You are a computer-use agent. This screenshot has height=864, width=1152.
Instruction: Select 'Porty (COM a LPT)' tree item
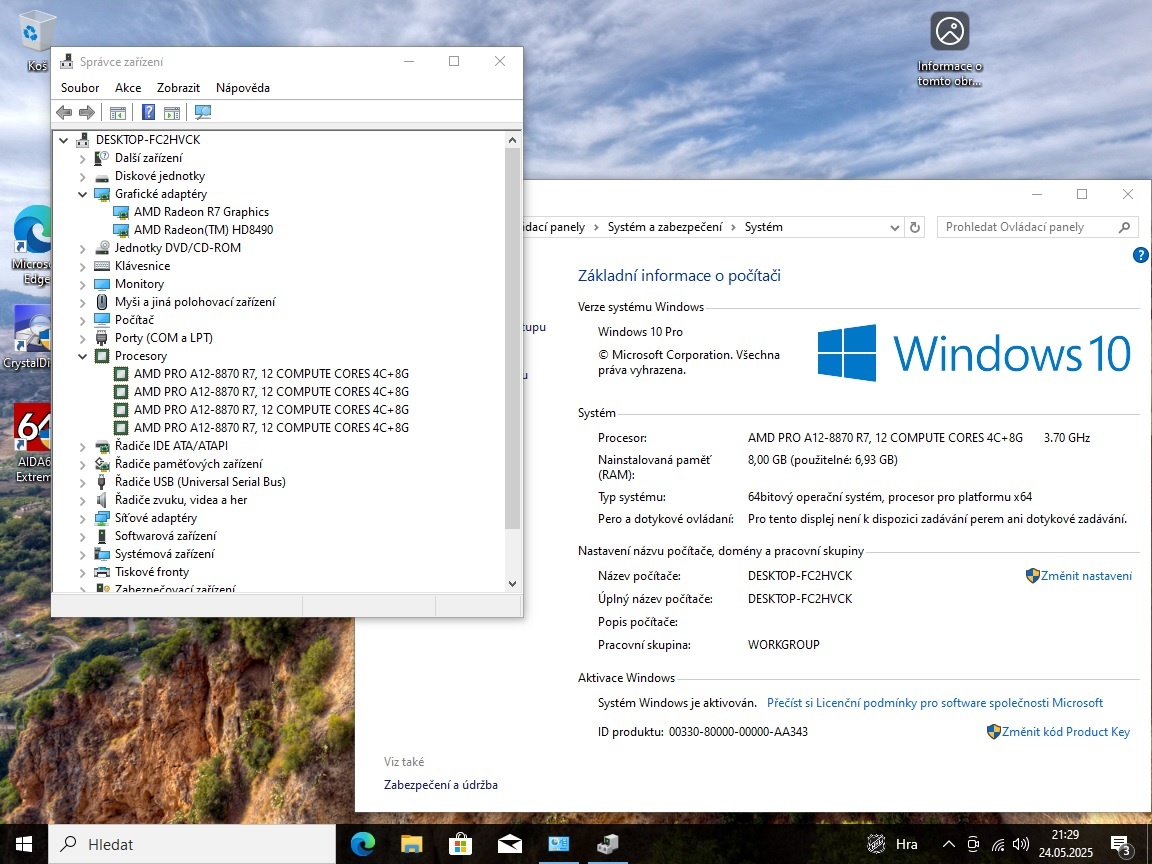pyautogui.click(x=164, y=338)
